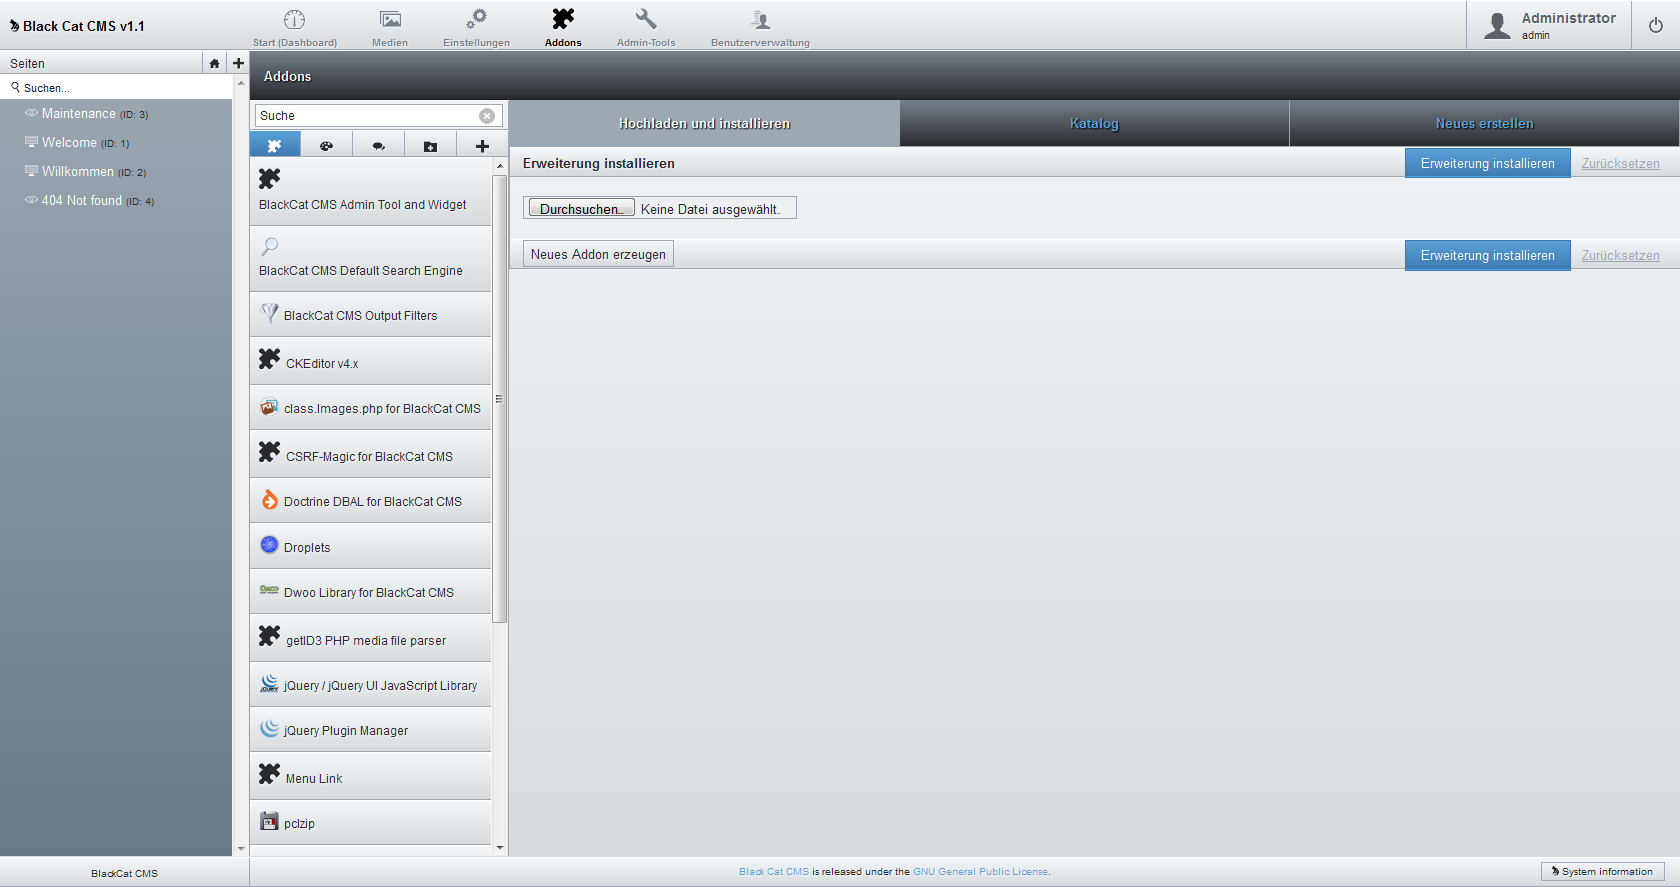Image resolution: width=1680 pixels, height=887 pixels.
Task: Click home icon in Seiten panel
Action: point(214,63)
